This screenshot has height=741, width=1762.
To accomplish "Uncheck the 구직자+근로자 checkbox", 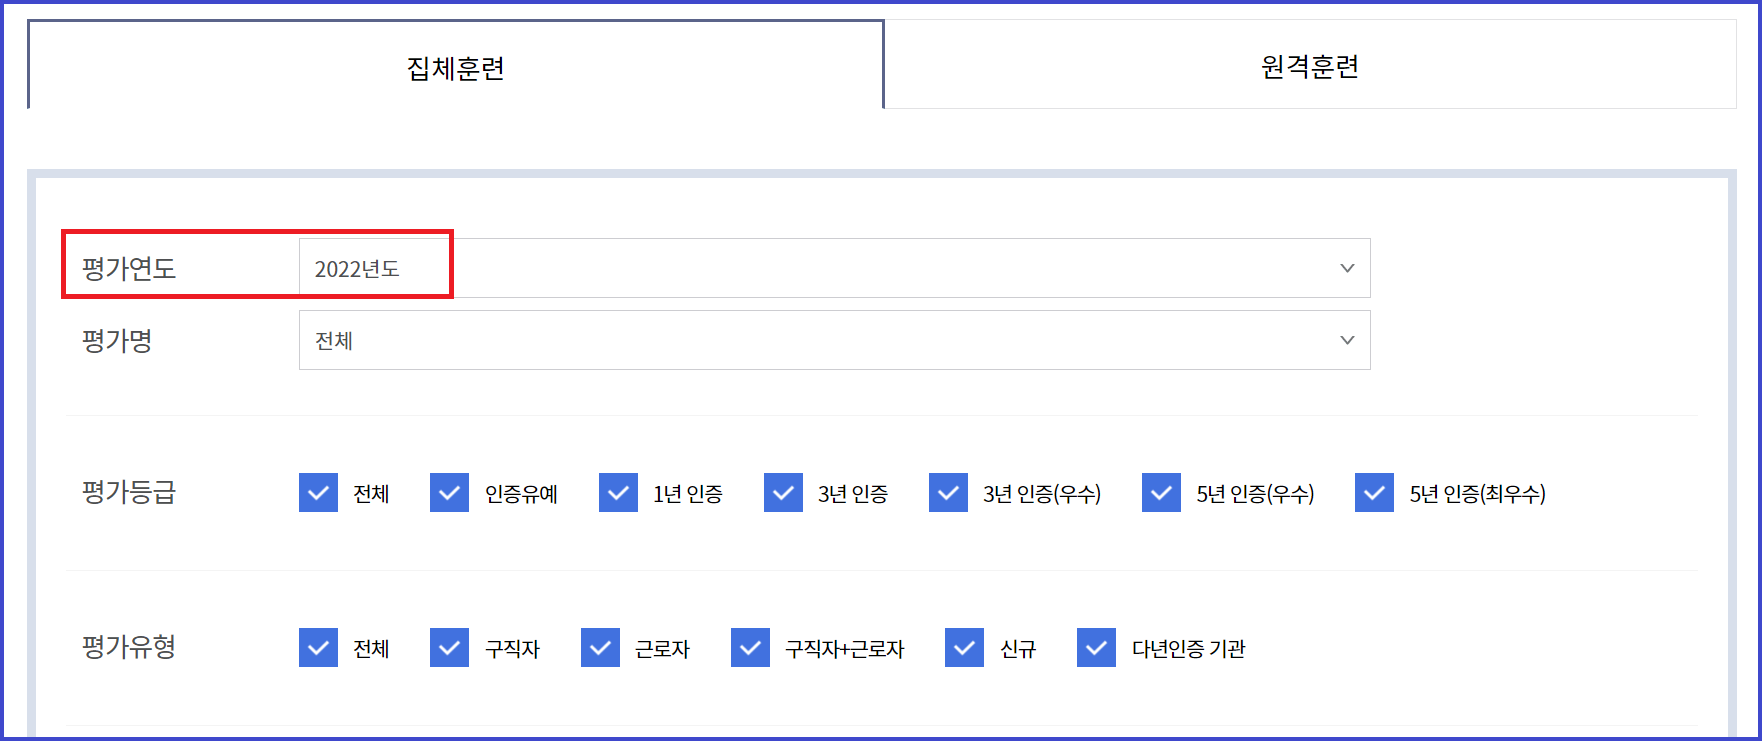I will (750, 647).
